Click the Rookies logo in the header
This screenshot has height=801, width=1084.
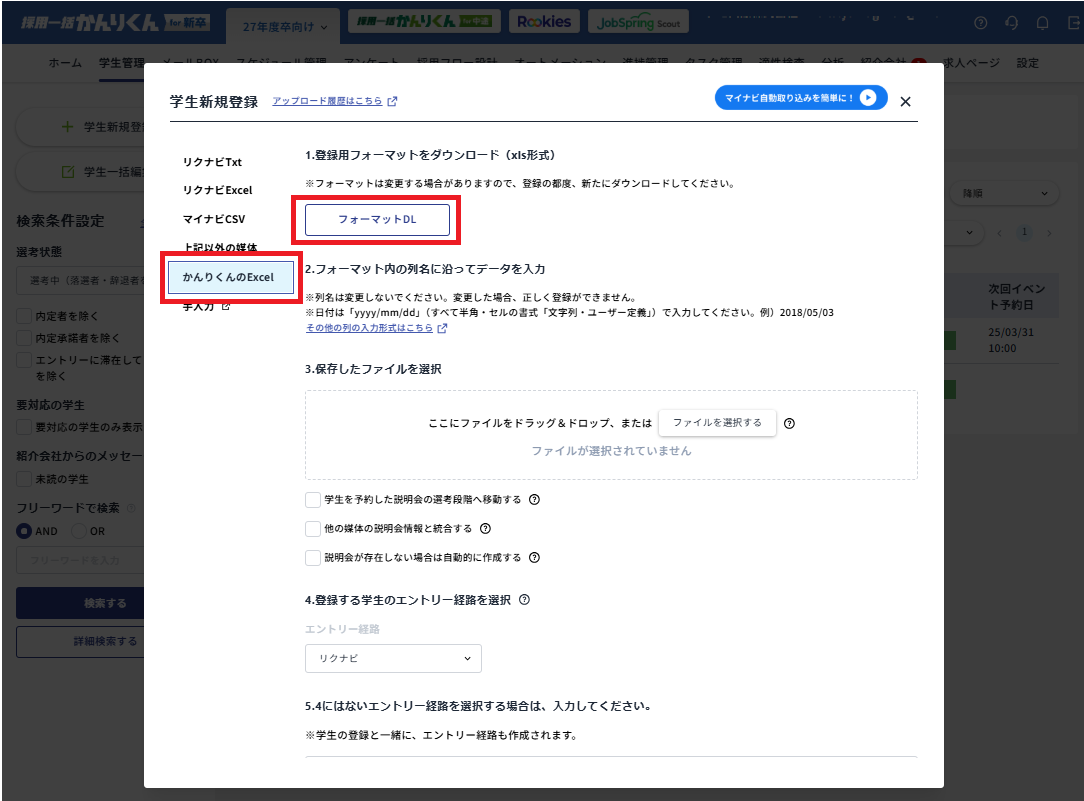click(544, 20)
